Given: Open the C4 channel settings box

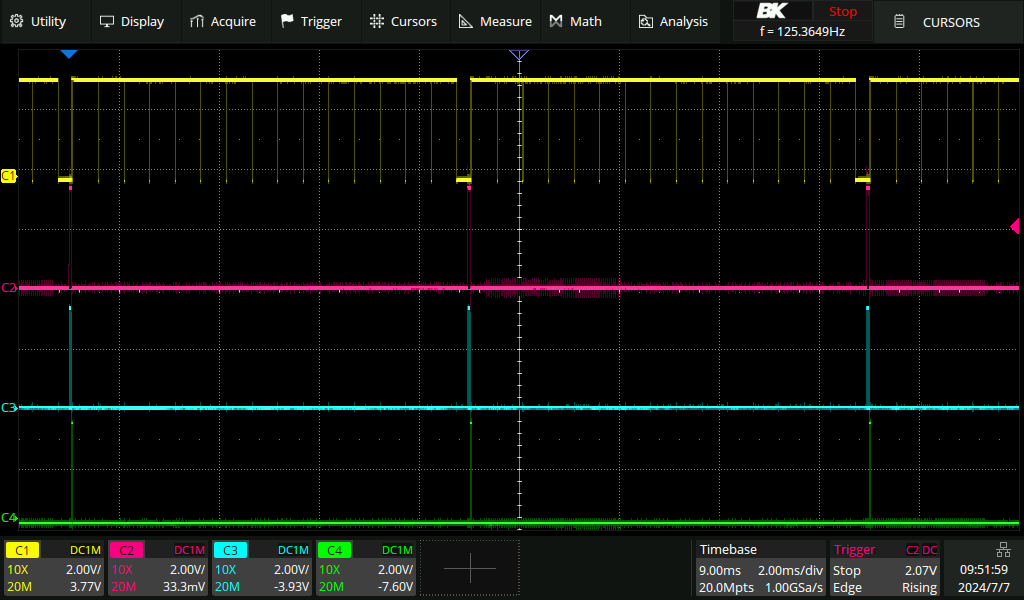Looking at the screenshot, I should click(x=366, y=568).
